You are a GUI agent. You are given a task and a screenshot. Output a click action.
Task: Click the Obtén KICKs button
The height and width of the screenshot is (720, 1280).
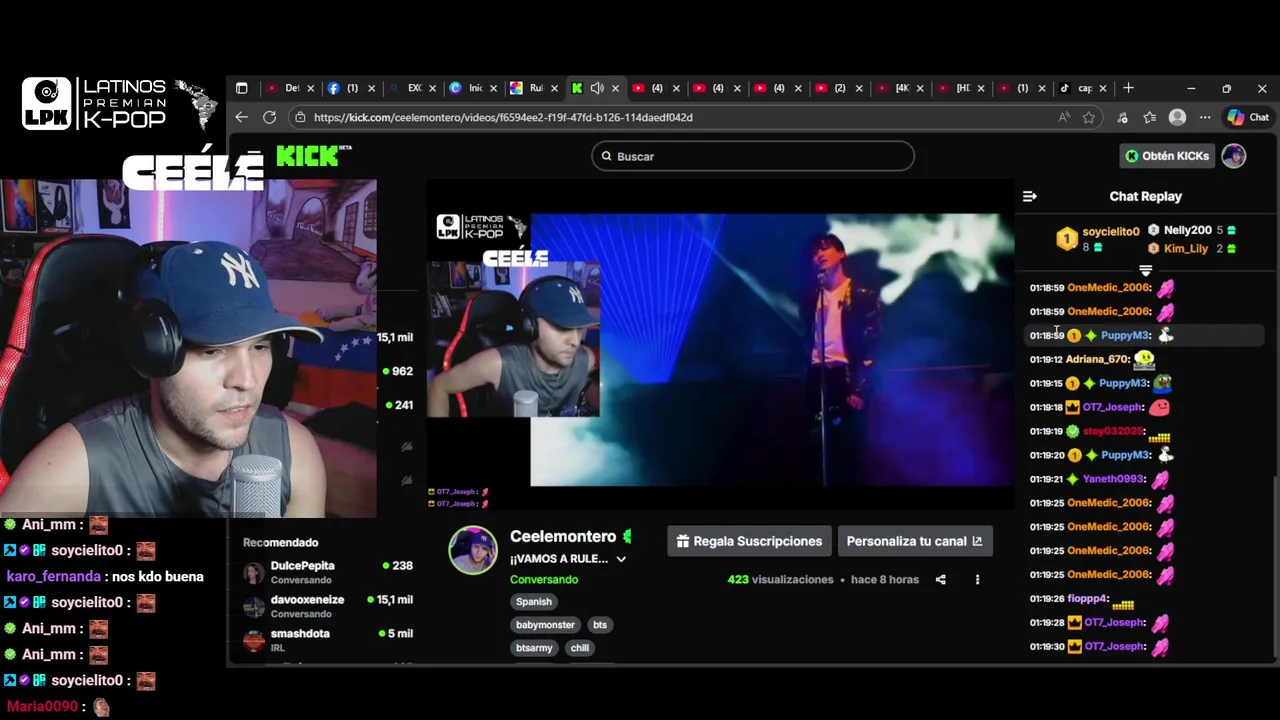pos(1166,156)
